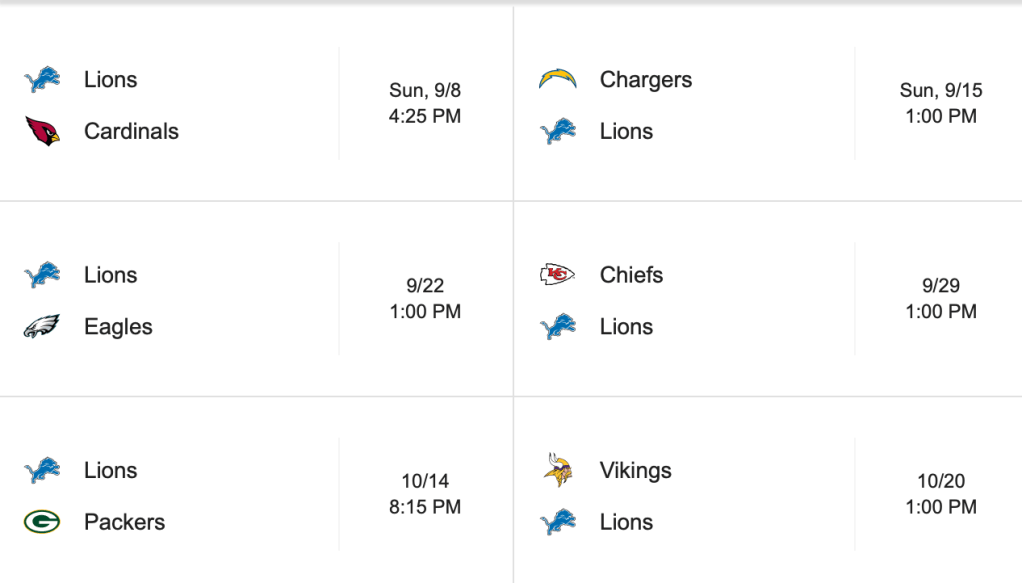
Task: Select the Sun, 9/15 game date
Action: point(941,90)
